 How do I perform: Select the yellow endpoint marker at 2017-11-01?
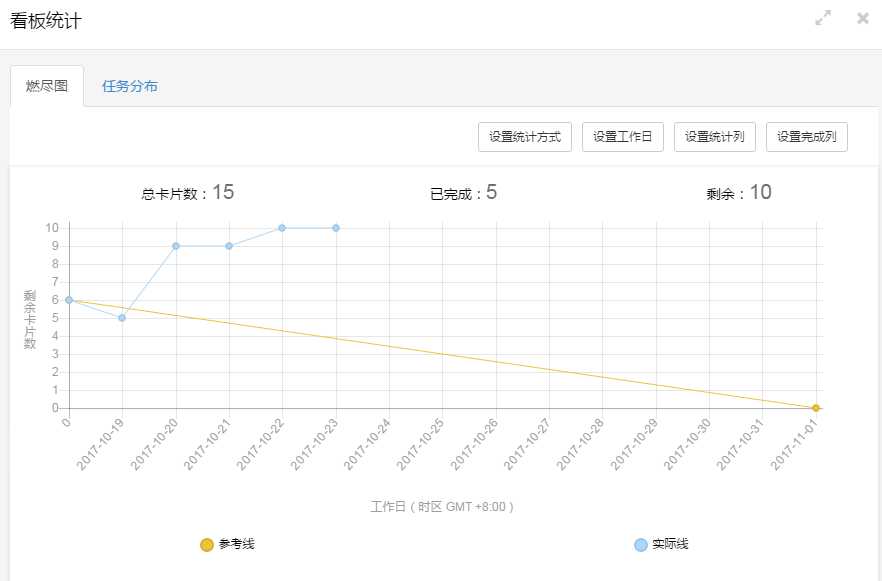click(x=816, y=407)
